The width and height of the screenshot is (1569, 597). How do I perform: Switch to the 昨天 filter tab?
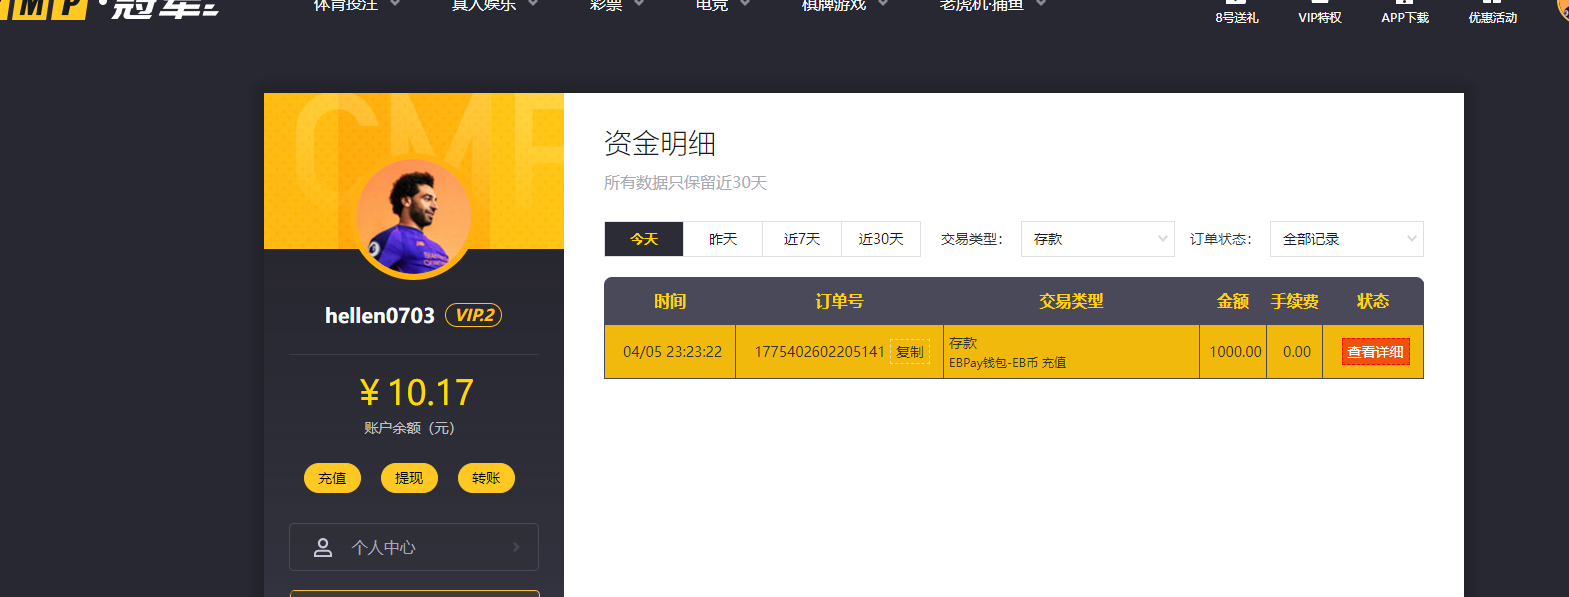click(723, 239)
